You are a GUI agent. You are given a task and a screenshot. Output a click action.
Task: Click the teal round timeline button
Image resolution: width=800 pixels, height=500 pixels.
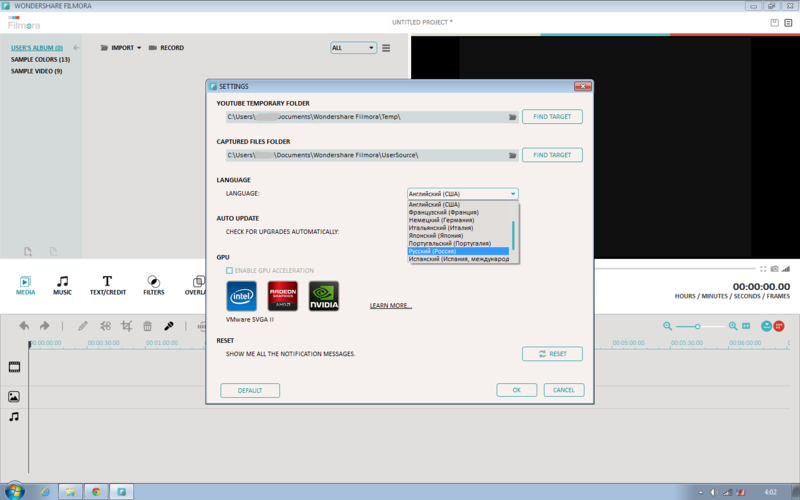[x=766, y=326]
